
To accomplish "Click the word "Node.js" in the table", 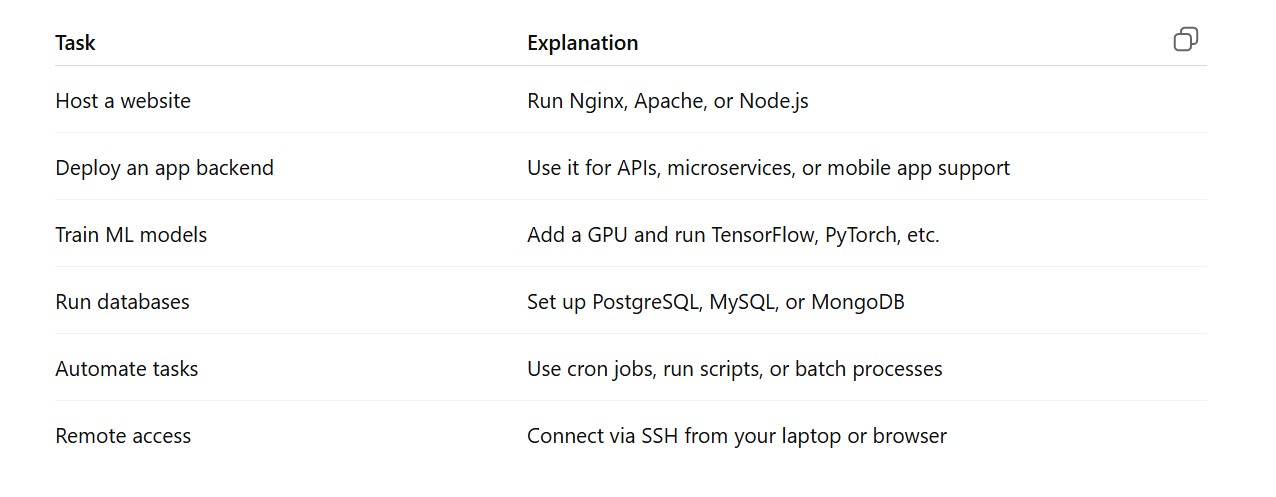I will (774, 101).
